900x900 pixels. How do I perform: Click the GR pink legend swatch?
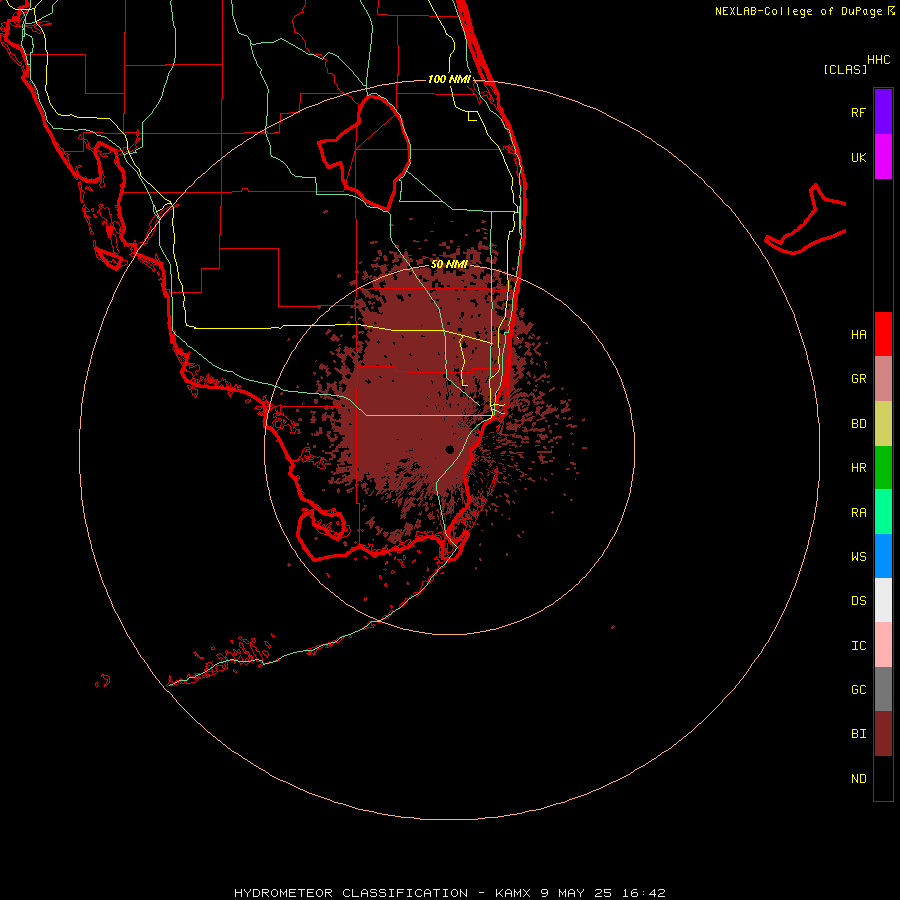(883, 379)
